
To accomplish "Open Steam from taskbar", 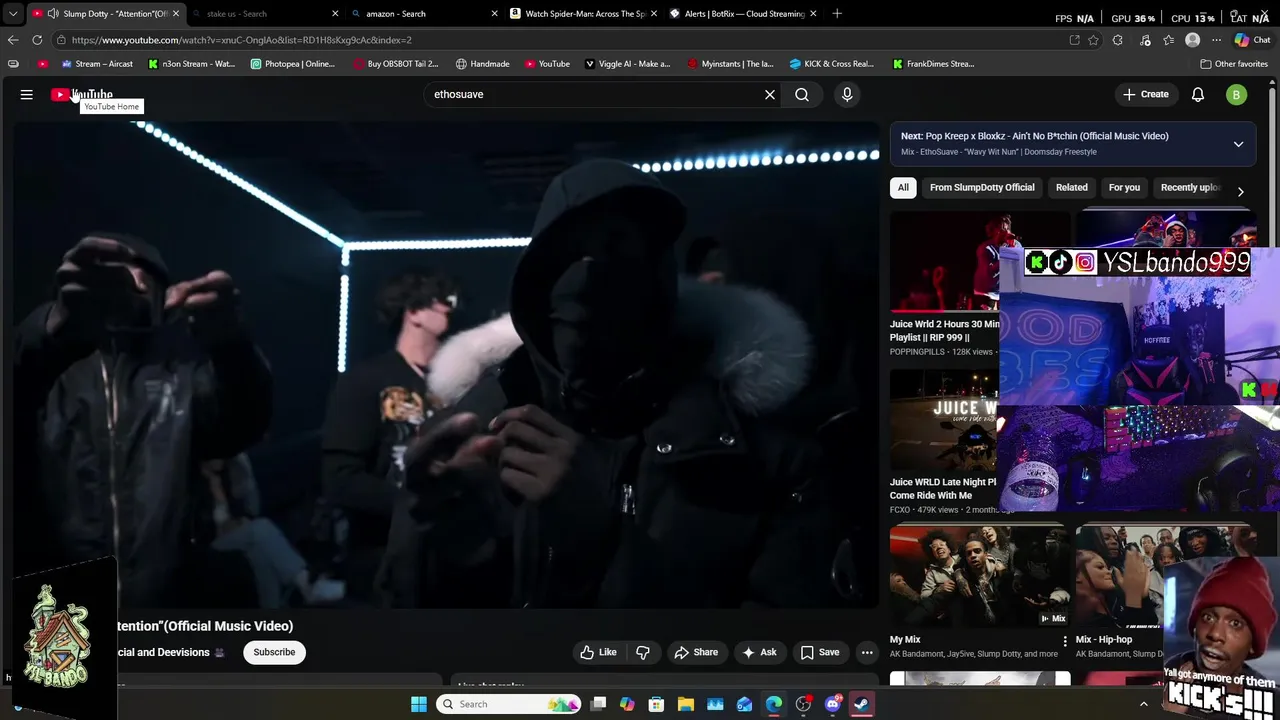I will [x=862, y=704].
